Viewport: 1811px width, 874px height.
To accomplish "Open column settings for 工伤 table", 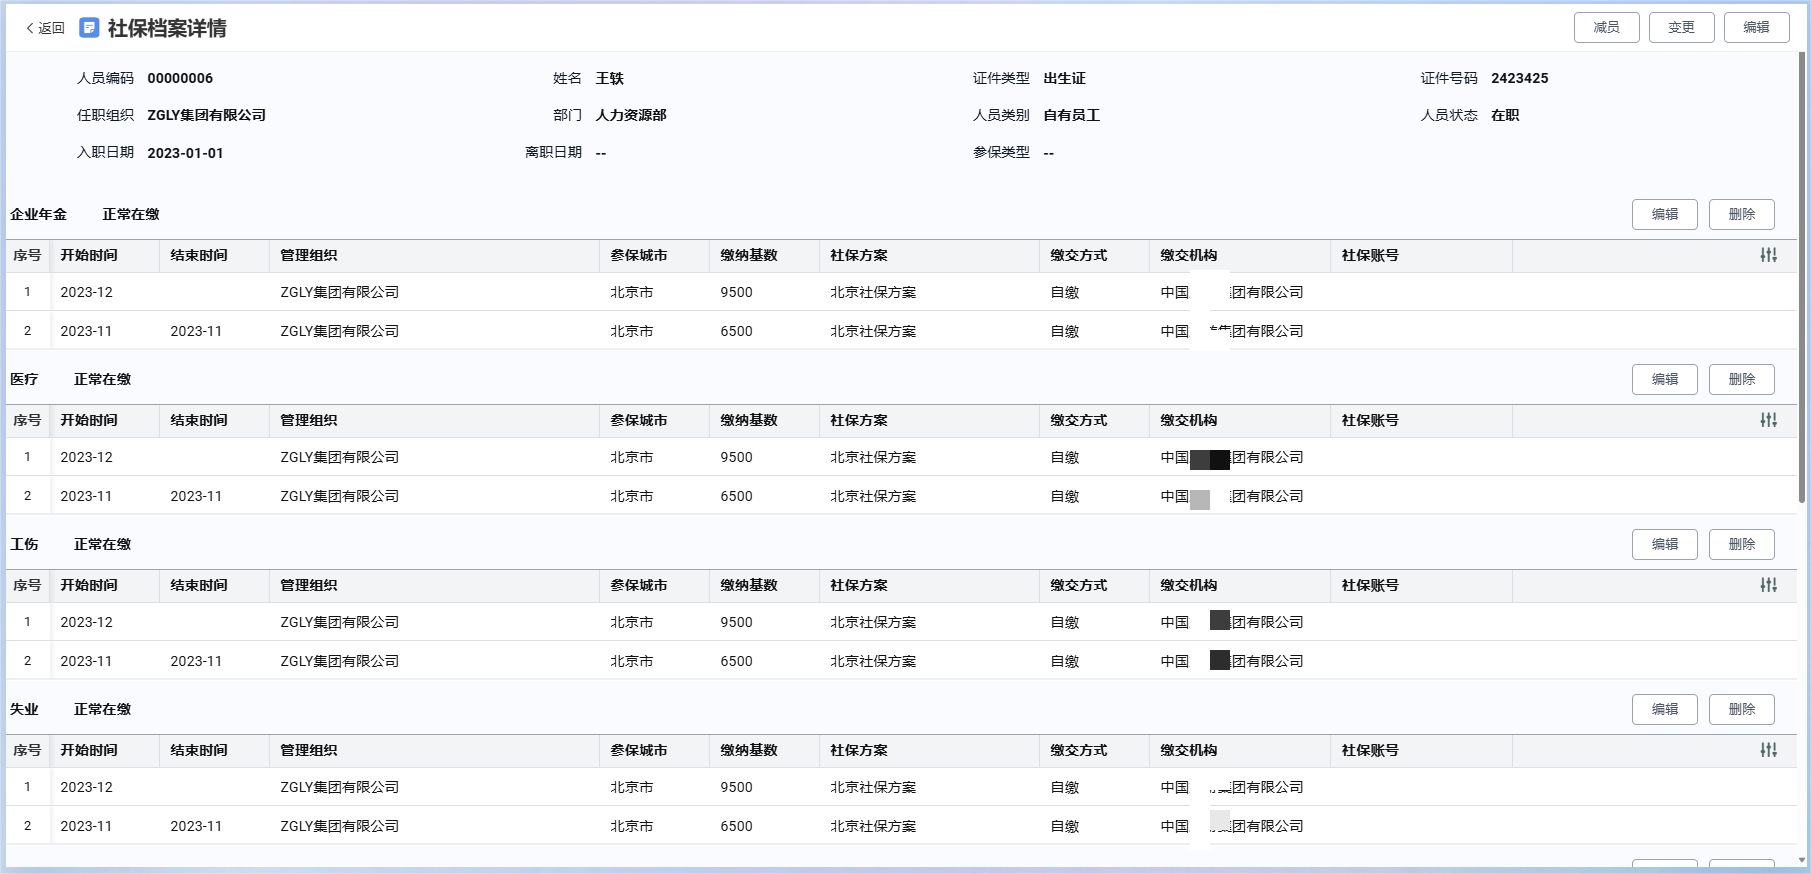I will [1768, 585].
